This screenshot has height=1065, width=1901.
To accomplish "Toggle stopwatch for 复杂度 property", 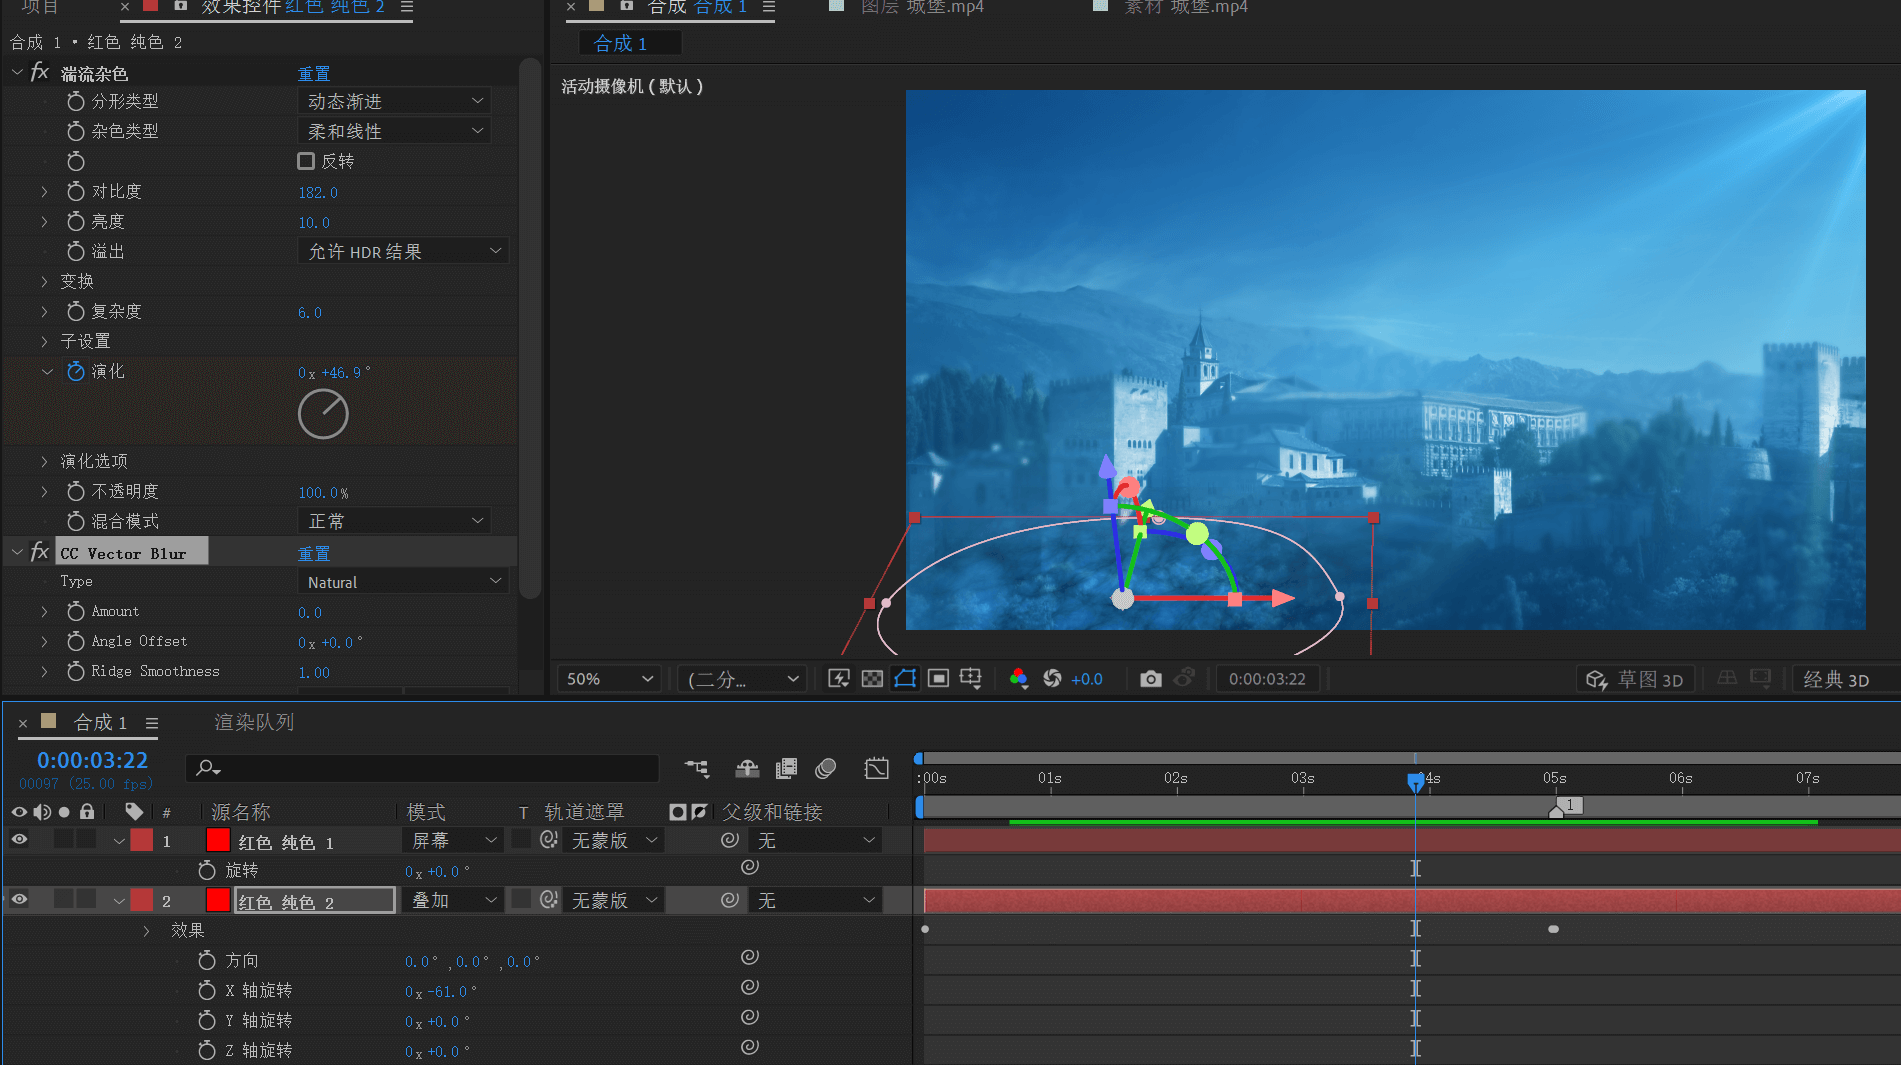I will click(x=76, y=311).
